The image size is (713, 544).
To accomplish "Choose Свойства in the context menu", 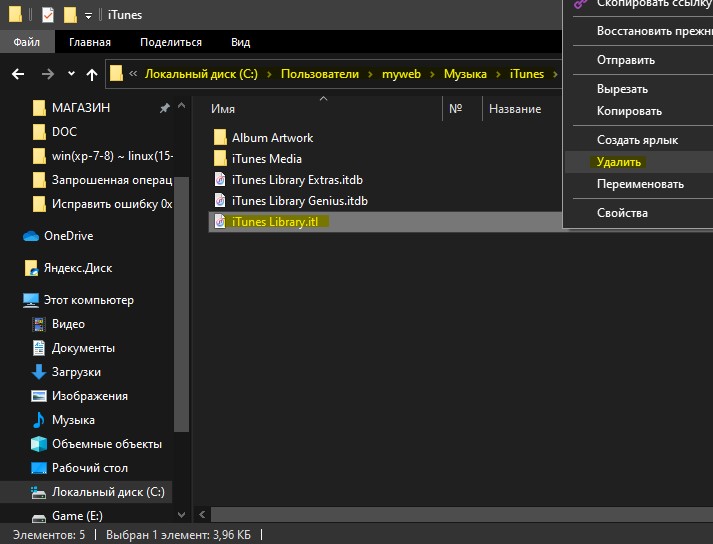I will click(622, 213).
